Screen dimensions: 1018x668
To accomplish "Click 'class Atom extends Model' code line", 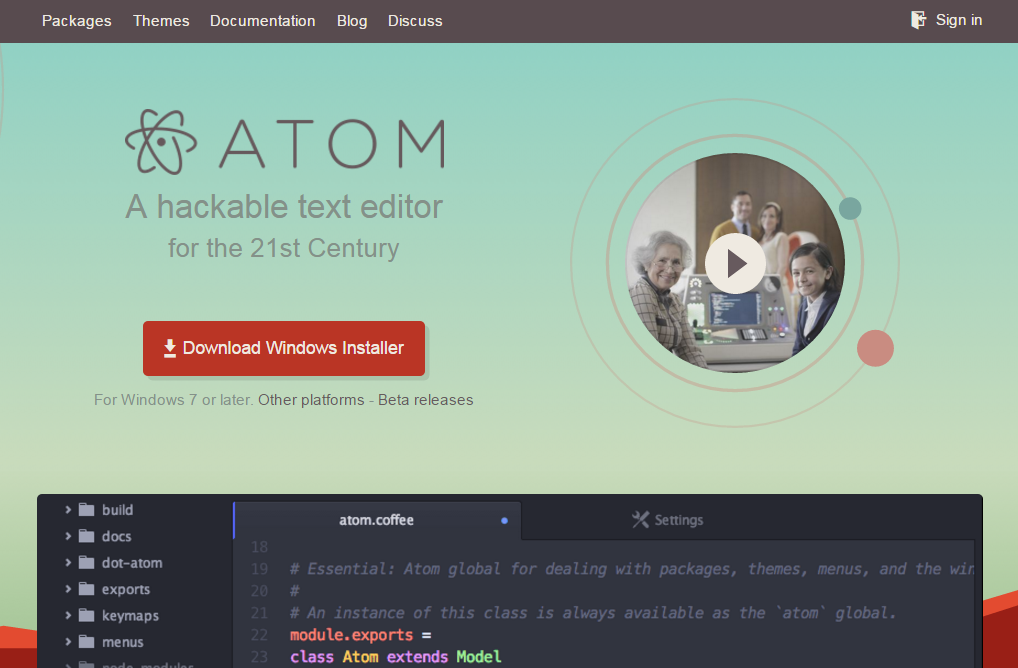I will pyautogui.click(x=395, y=657).
